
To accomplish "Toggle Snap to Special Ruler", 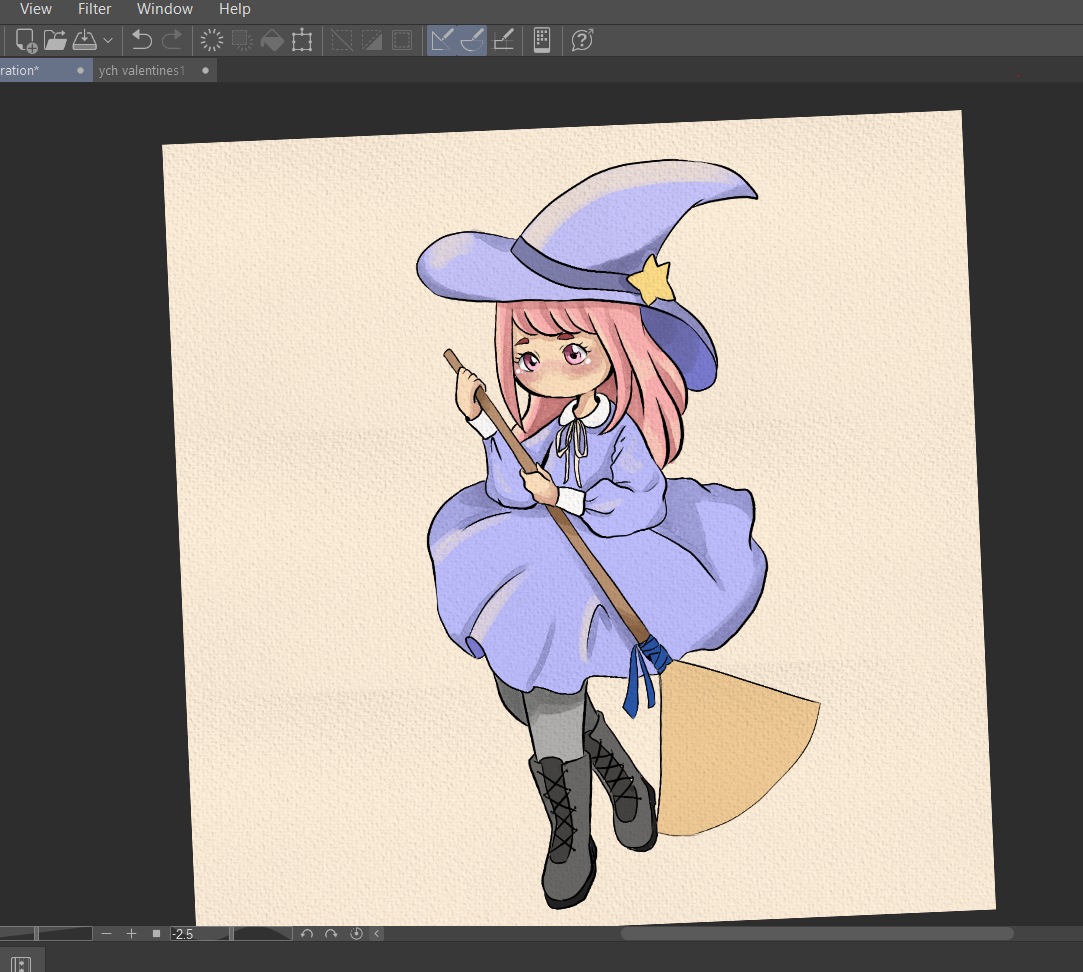I will 472,41.
